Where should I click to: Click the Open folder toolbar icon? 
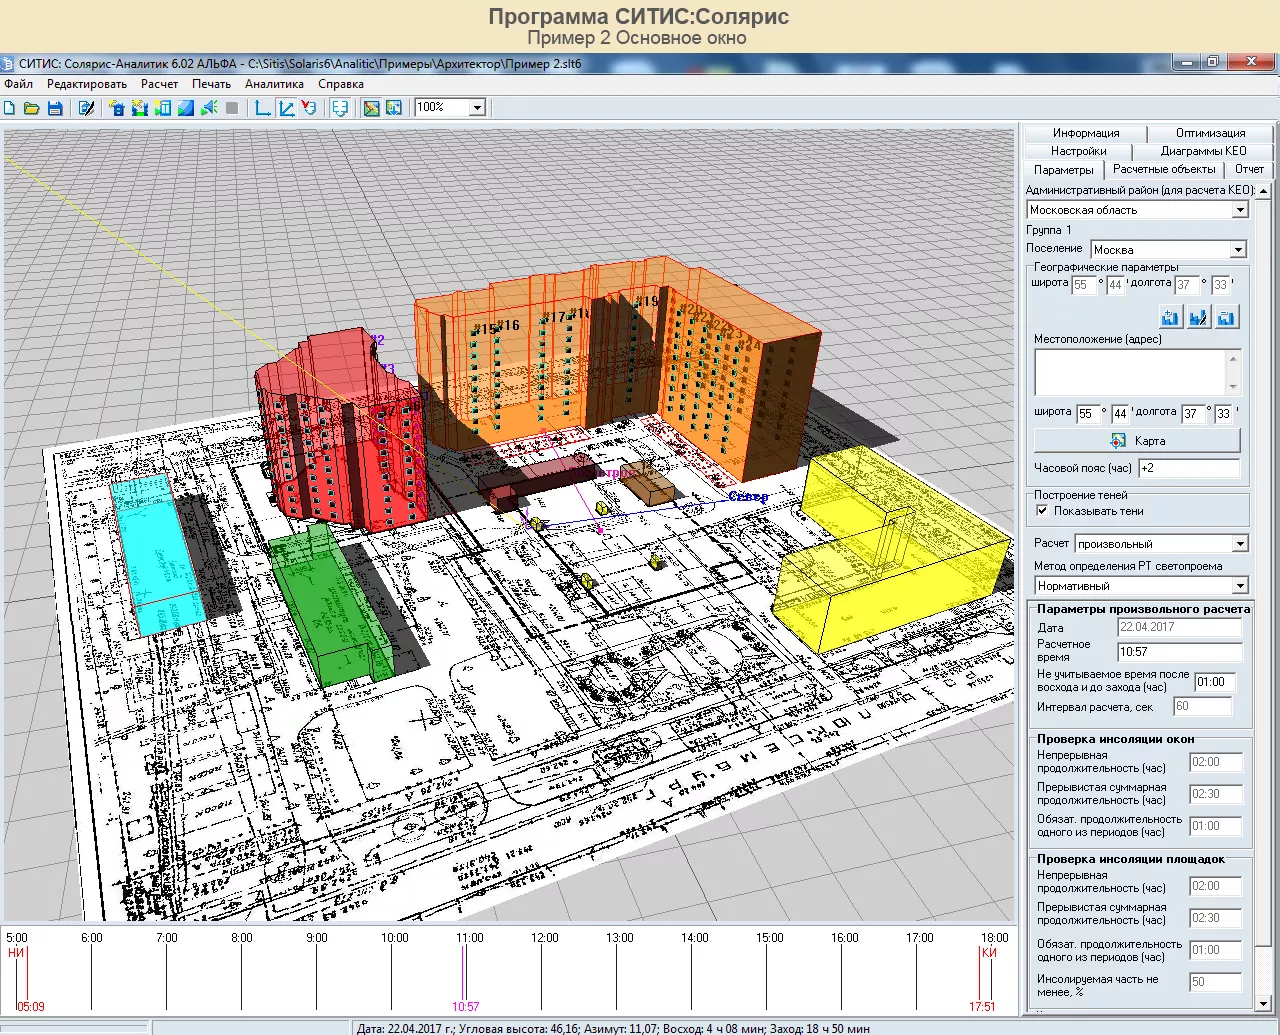tap(32, 108)
